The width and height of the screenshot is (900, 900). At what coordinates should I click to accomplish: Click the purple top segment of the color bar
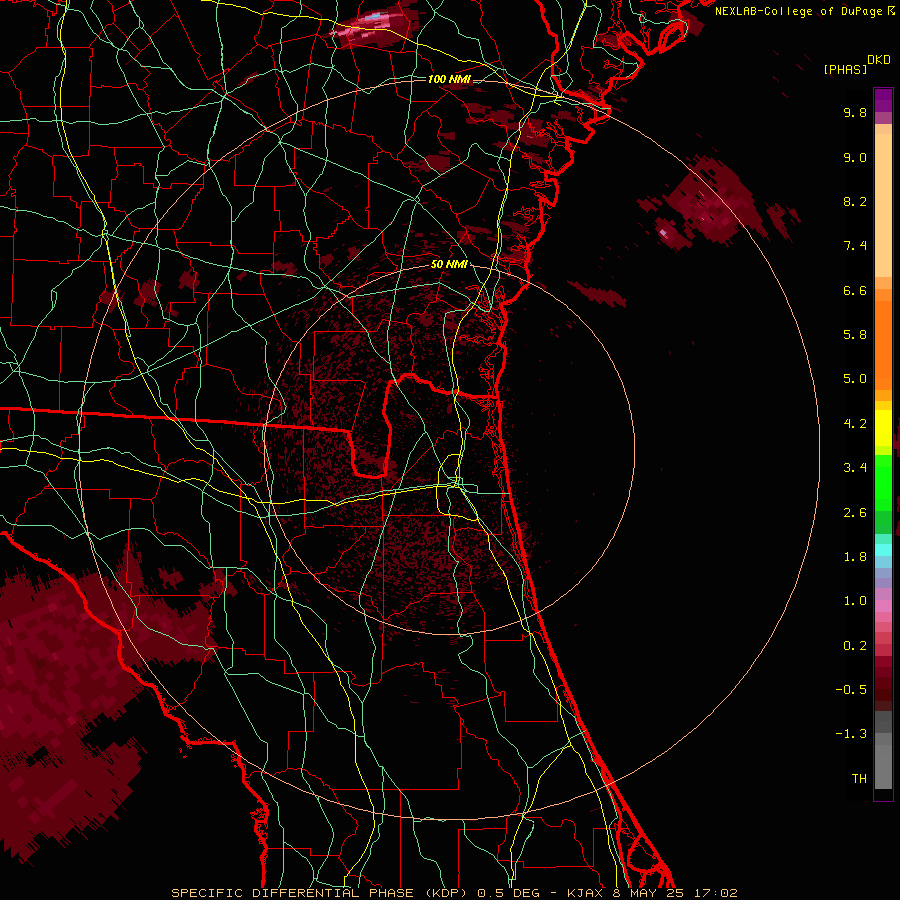click(x=883, y=100)
